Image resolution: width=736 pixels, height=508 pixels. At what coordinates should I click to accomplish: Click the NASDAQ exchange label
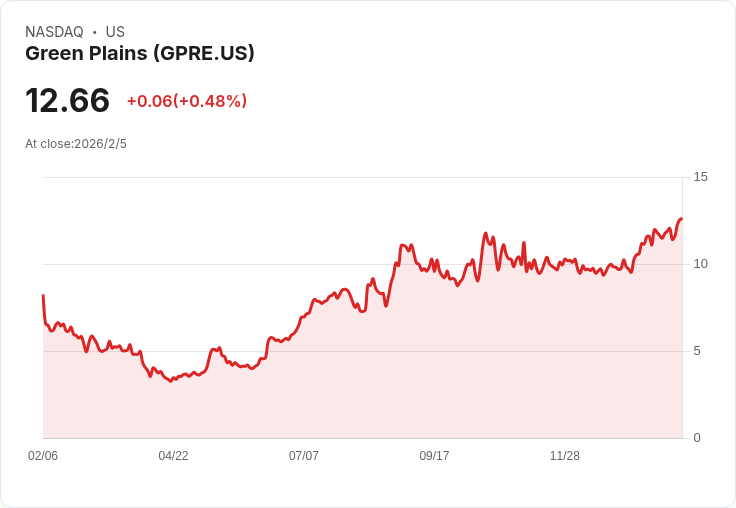[x=54, y=32]
